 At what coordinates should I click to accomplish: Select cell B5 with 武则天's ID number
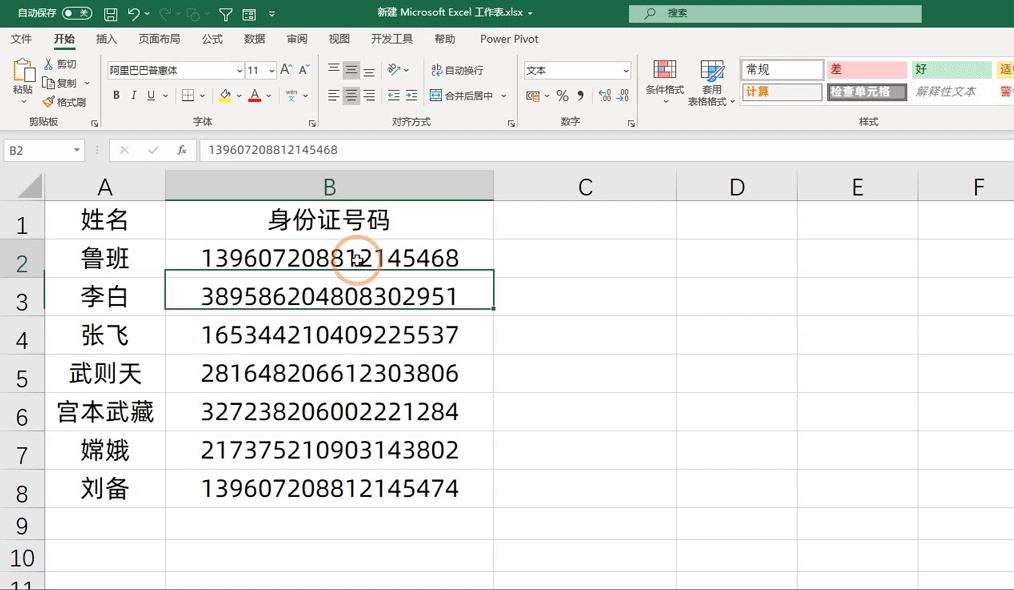(x=329, y=373)
